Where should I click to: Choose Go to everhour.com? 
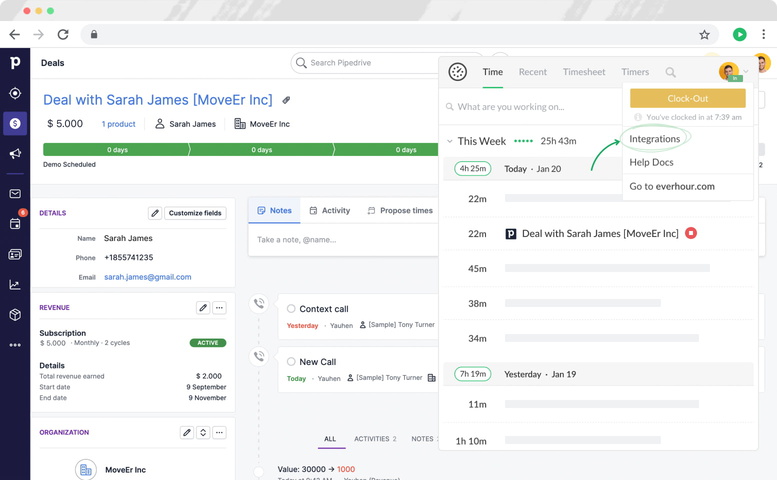click(x=672, y=186)
